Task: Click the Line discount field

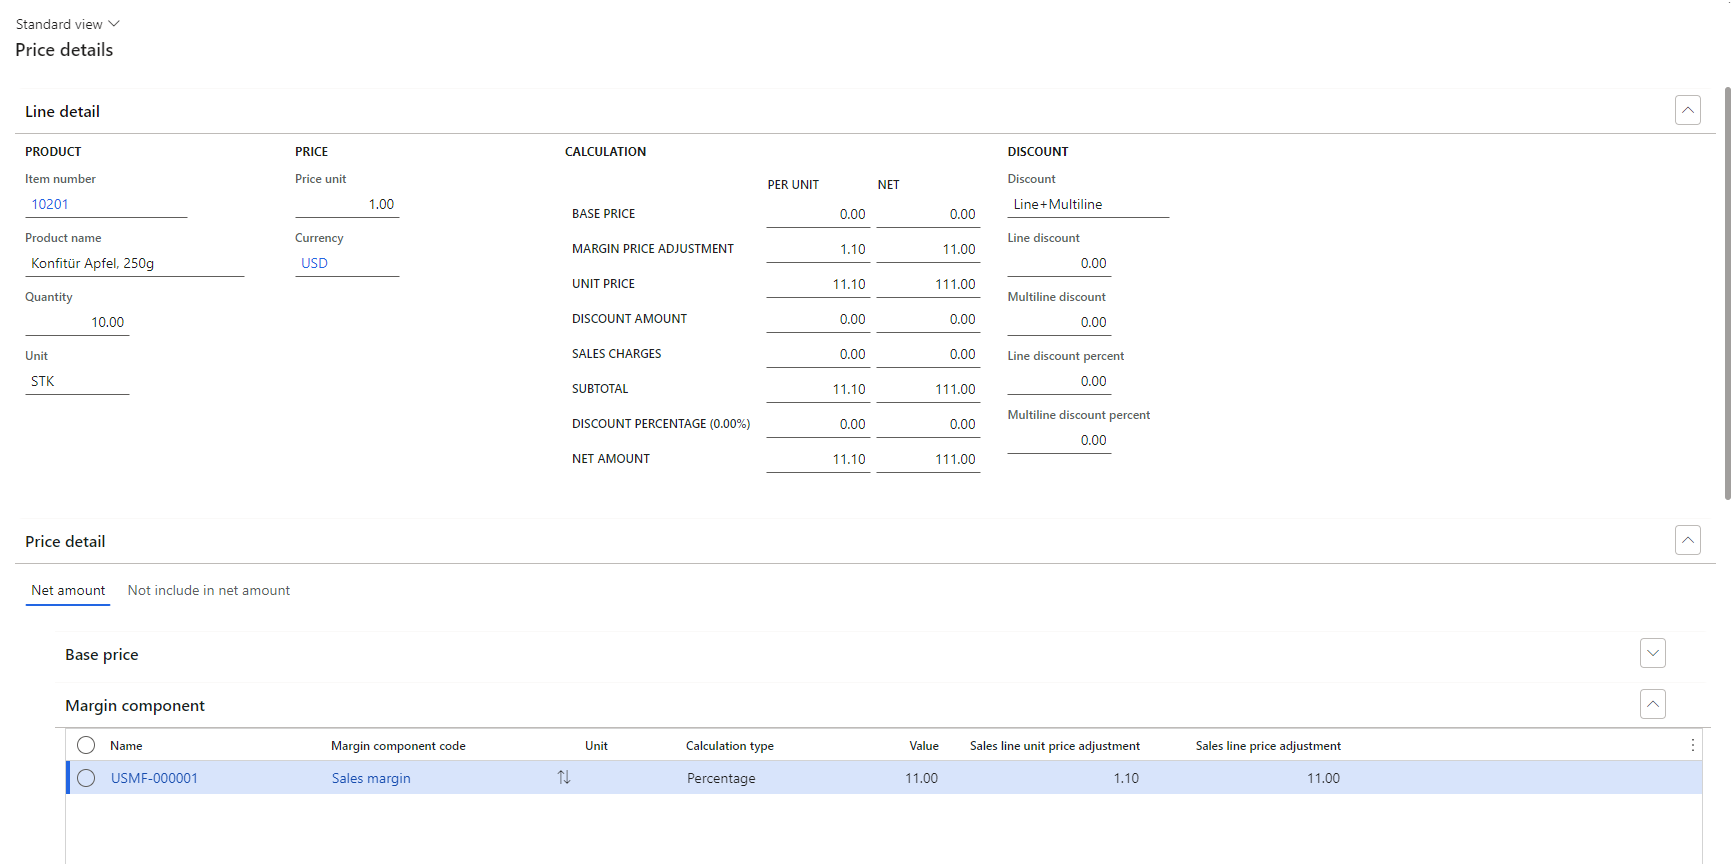Action: tap(1059, 264)
